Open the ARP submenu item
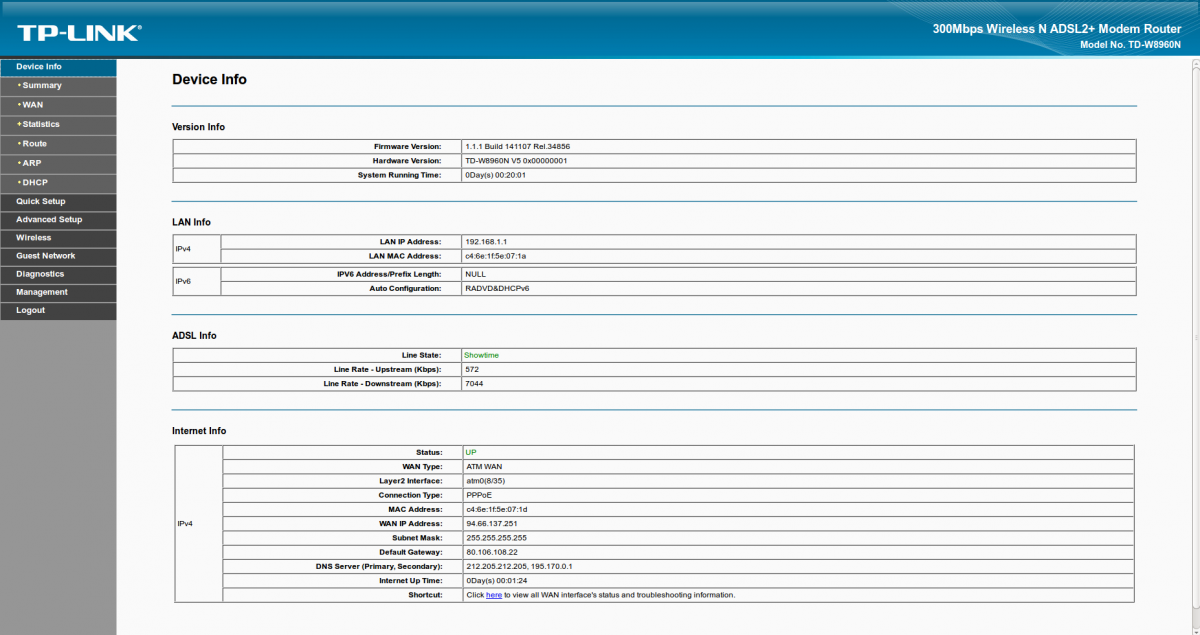The width and height of the screenshot is (1200, 635). (x=58, y=163)
